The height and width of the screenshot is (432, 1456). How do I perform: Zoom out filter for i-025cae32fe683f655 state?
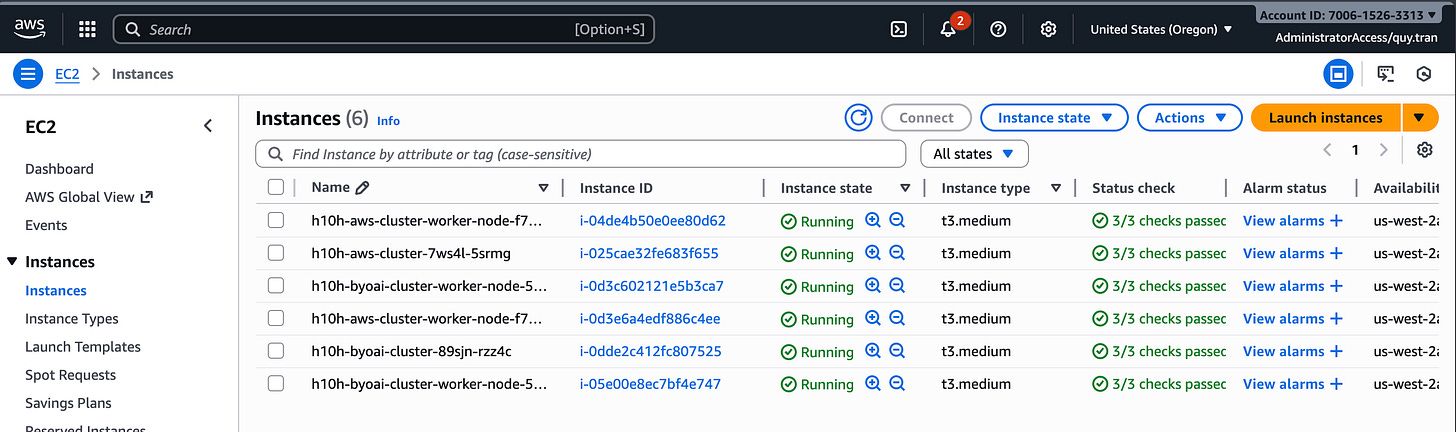pos(897,253)
